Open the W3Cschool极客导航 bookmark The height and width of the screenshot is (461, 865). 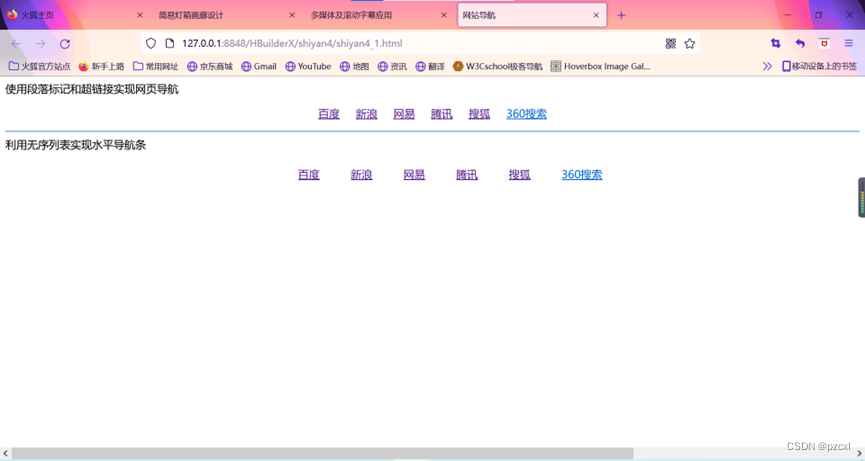pyautogui.click(x=498, y=66)
